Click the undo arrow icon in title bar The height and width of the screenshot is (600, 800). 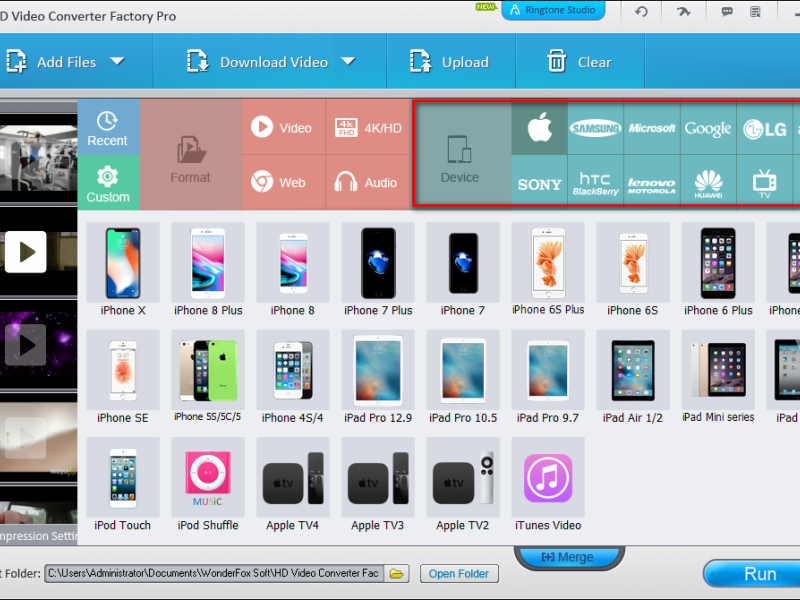click(x=641, y=11)
